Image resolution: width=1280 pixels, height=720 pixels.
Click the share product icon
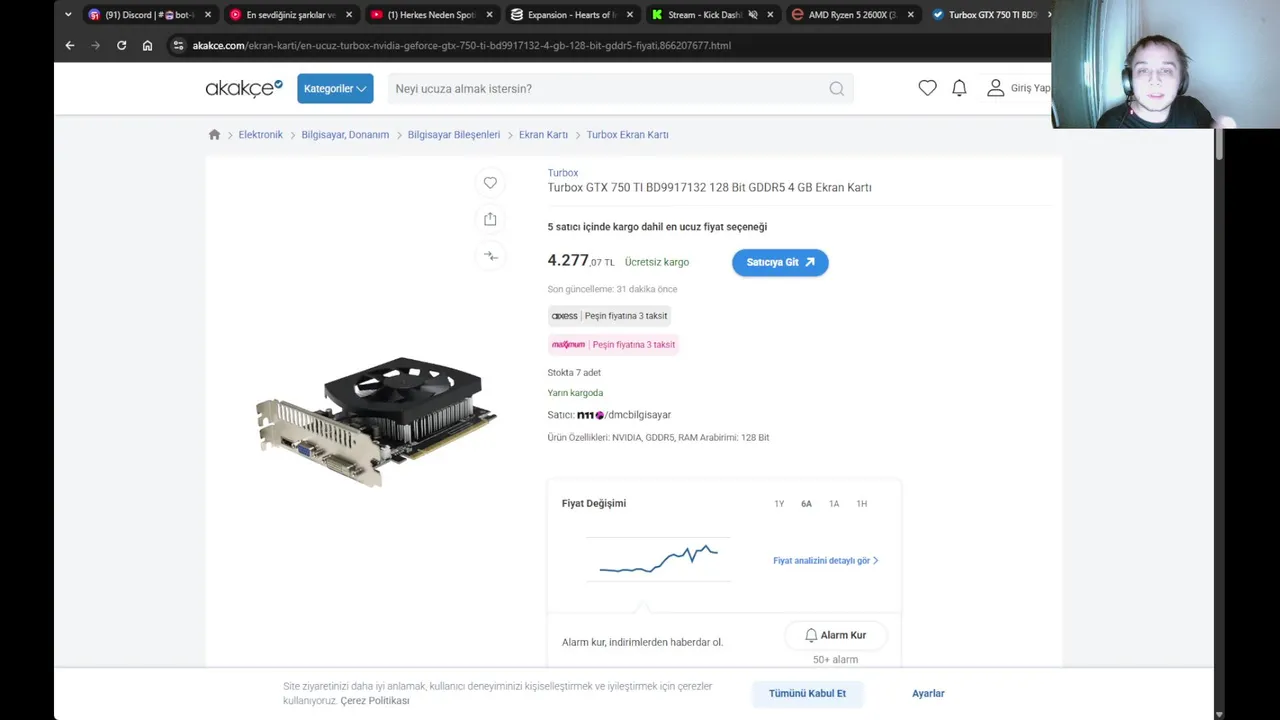tap(490, 219)
